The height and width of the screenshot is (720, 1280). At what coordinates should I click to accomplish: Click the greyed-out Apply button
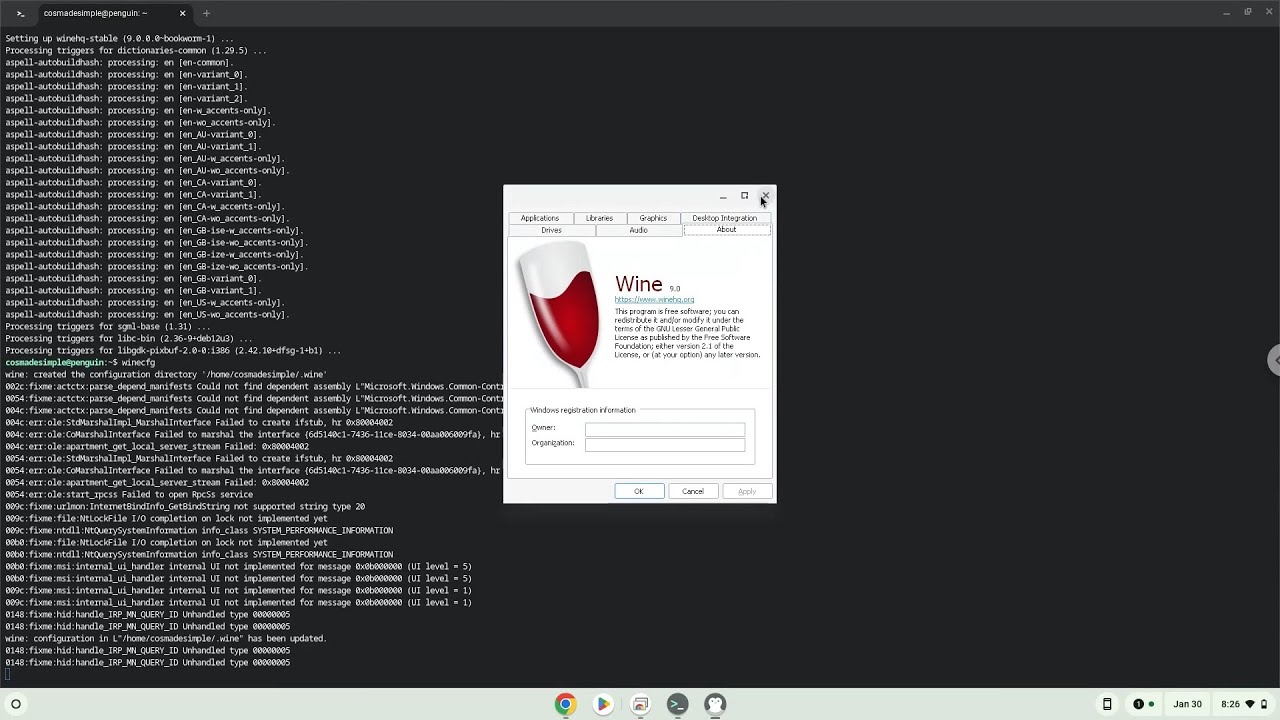(747, 491)
